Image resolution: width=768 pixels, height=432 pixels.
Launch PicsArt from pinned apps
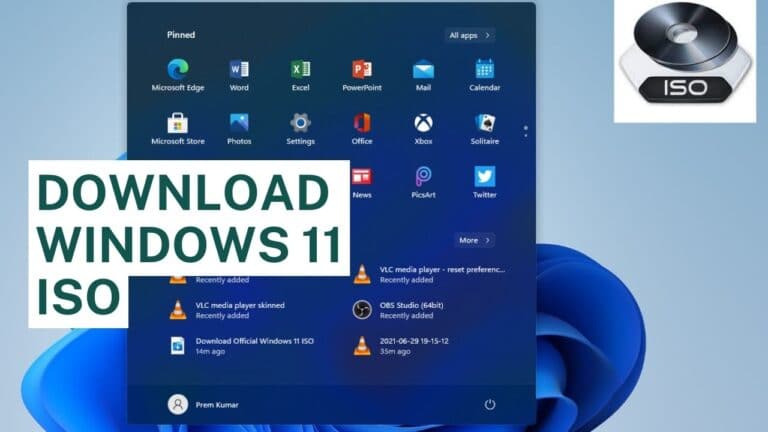(423, 182)
